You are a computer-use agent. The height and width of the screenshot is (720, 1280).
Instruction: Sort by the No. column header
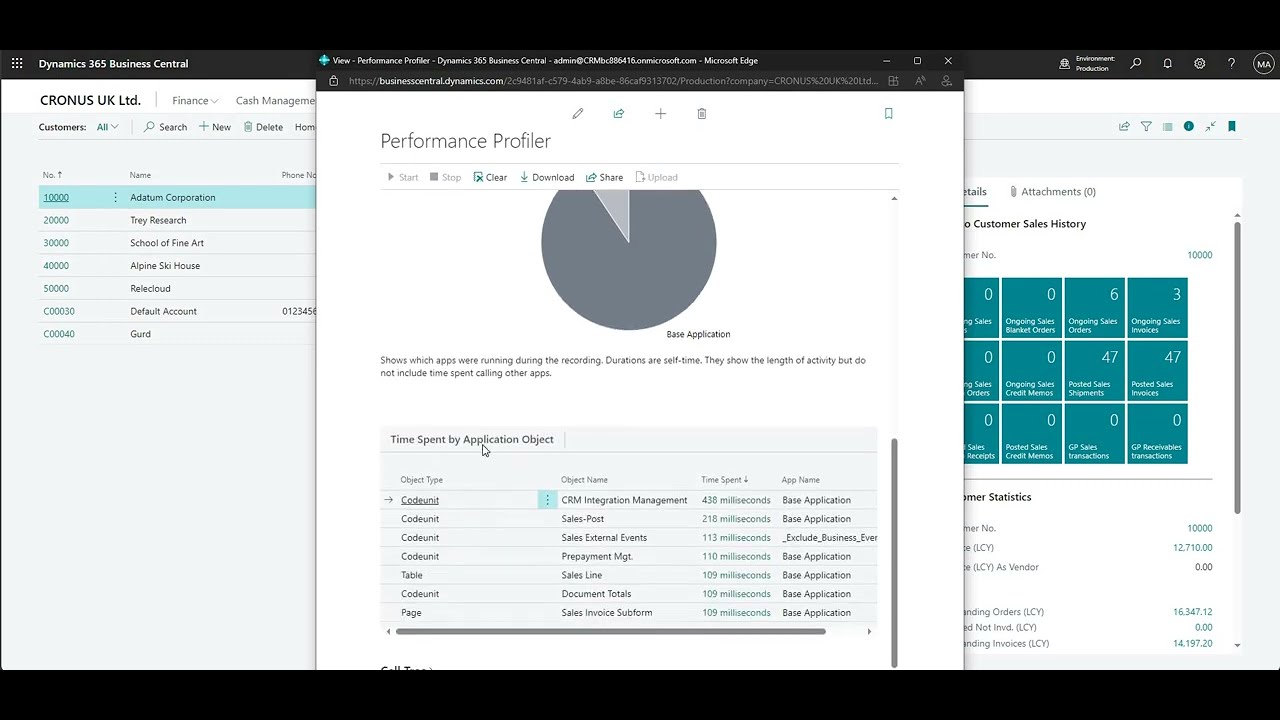click(52, 175)
